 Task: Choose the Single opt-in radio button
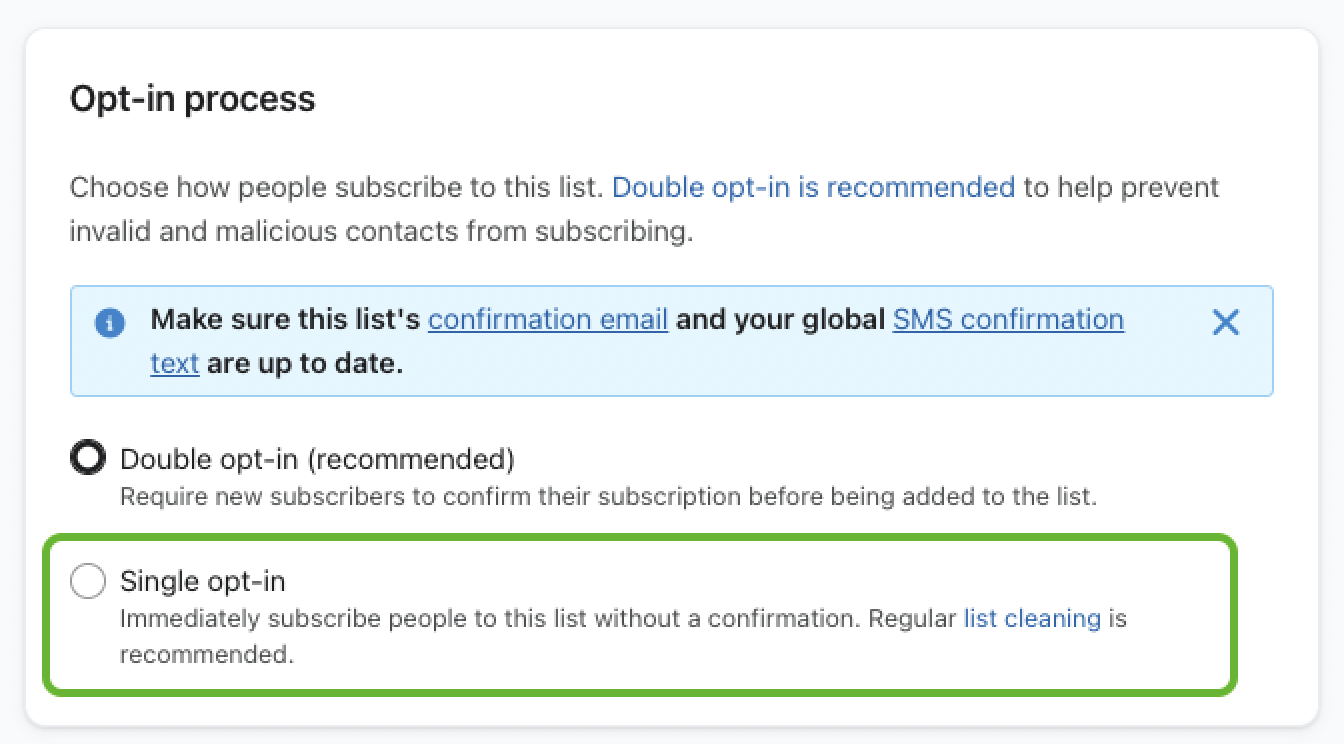[x=88, y=581]
